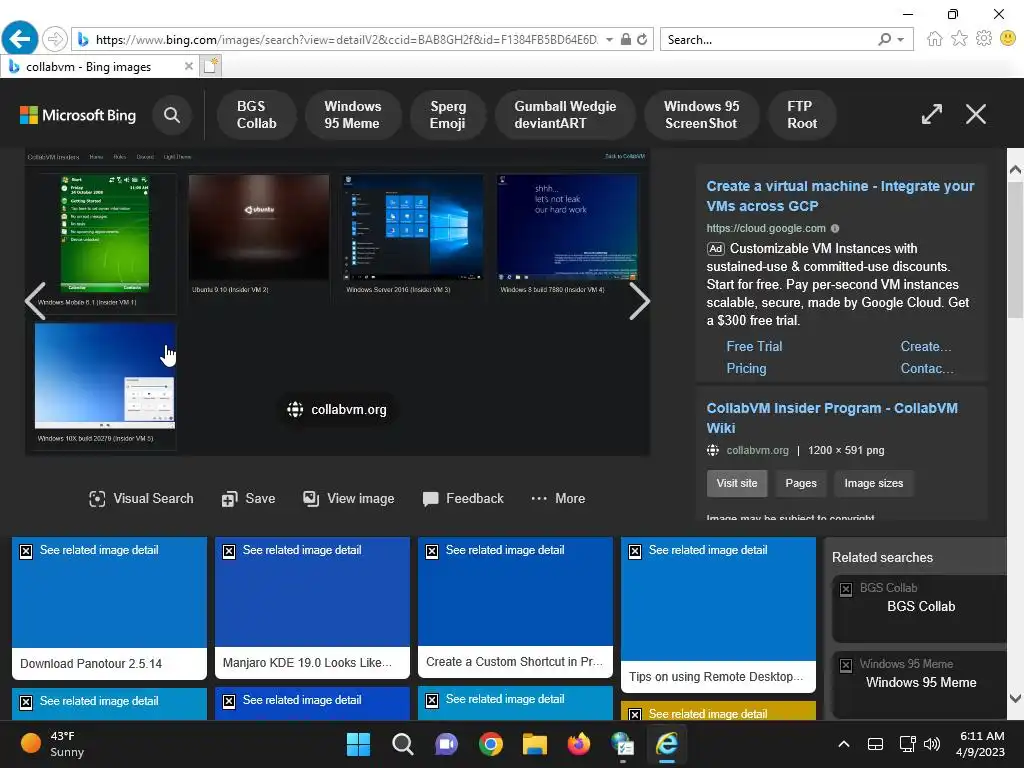Open CollabVM Insider Program wiki link
The height and width of the screenshot is (768, 1024).
pyautogui.click(x=832, y=418)
